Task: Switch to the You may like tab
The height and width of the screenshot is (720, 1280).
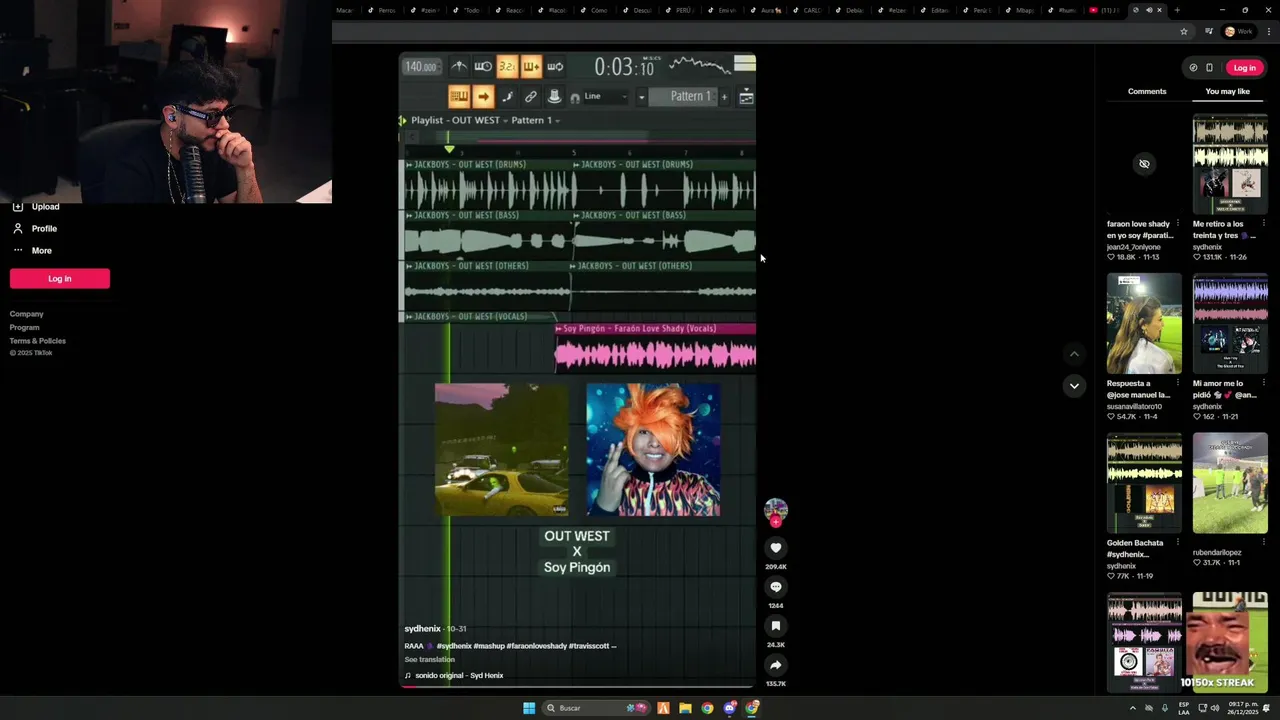Action: click(1228, 91)
